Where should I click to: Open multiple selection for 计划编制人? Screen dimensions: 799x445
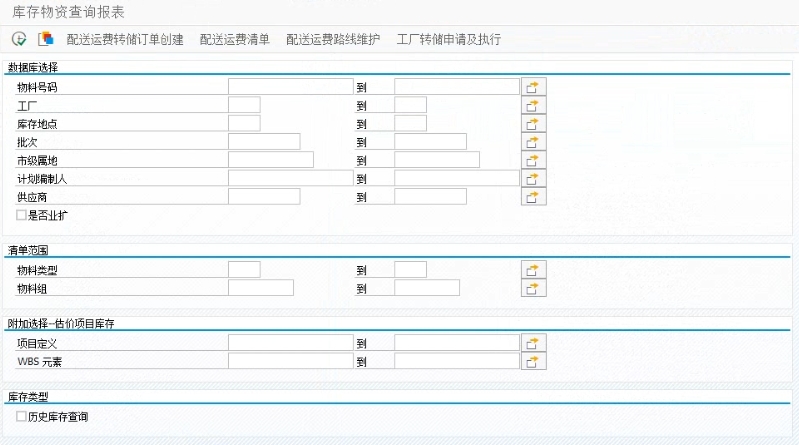click(534, 178)
